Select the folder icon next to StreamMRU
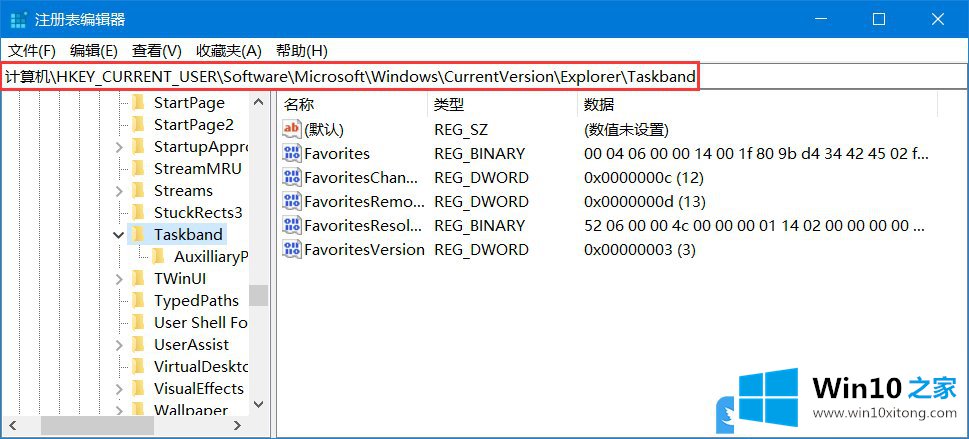 [138, 169]
